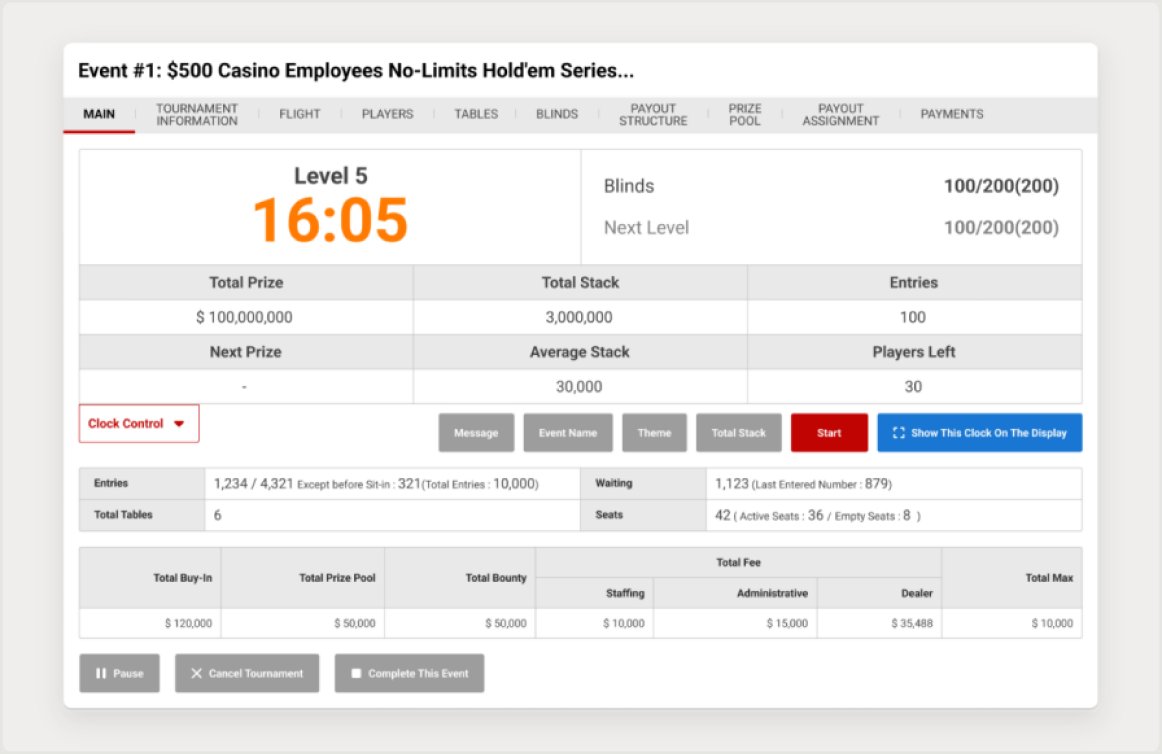Click the 3,000,000 total stack value

point(579,317)
